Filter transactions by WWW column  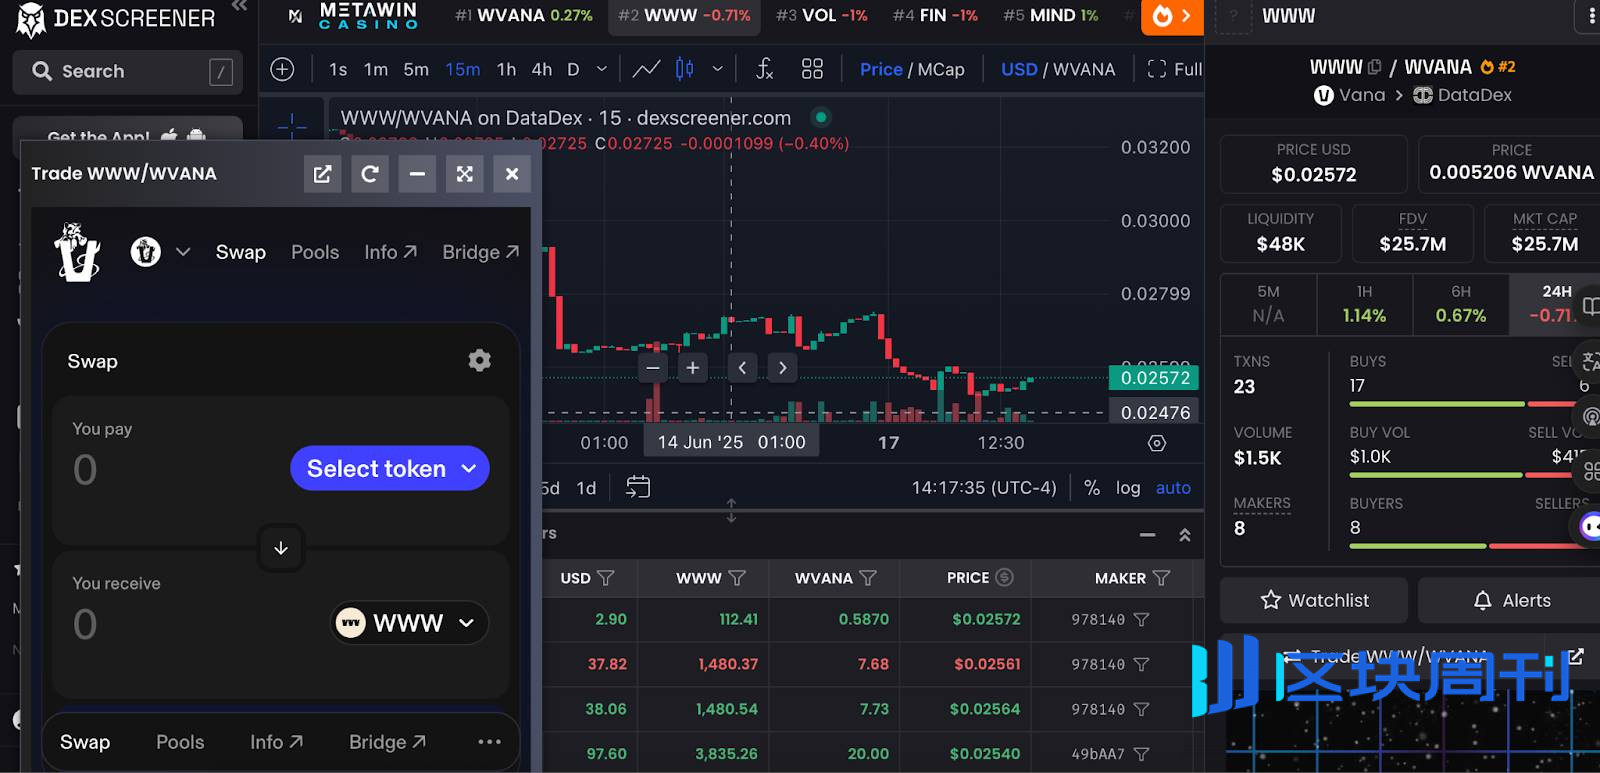click(x=737, y=578)
